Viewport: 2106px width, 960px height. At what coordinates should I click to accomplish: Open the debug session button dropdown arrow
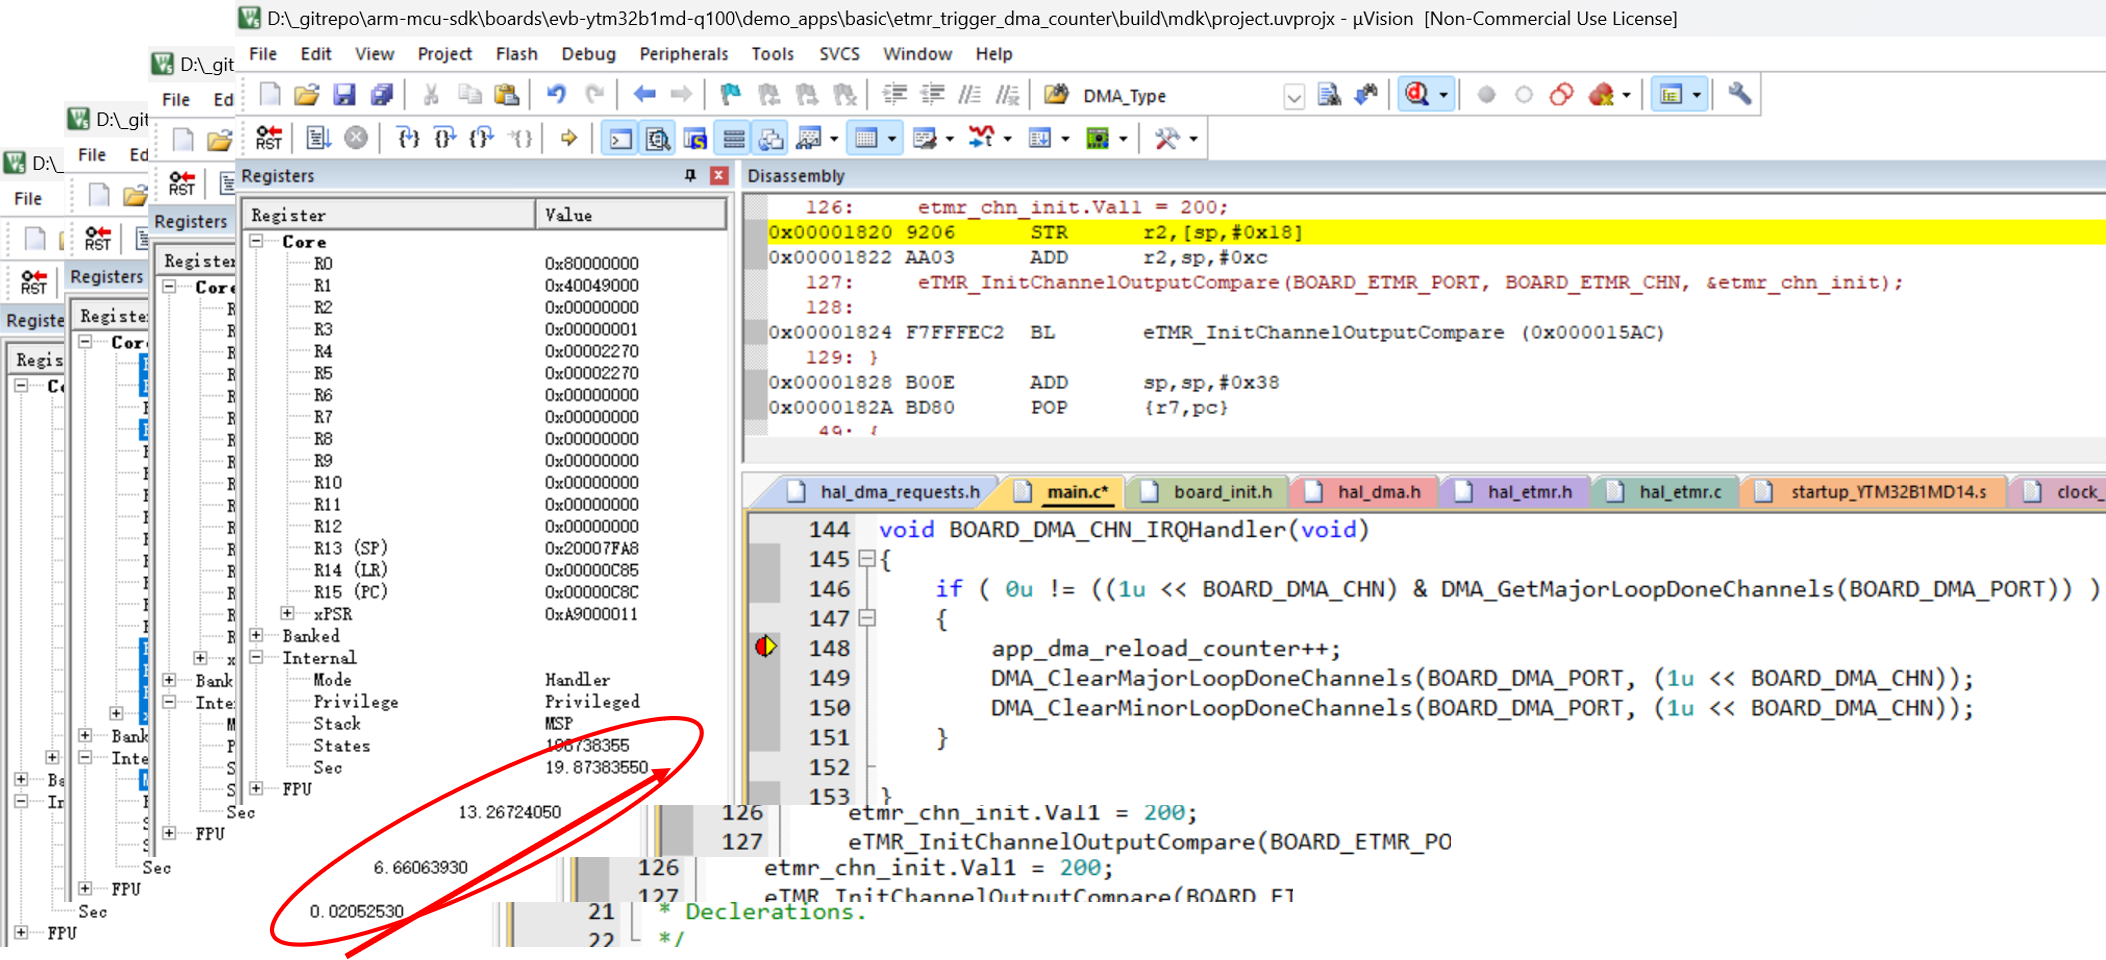(1443, 96)
